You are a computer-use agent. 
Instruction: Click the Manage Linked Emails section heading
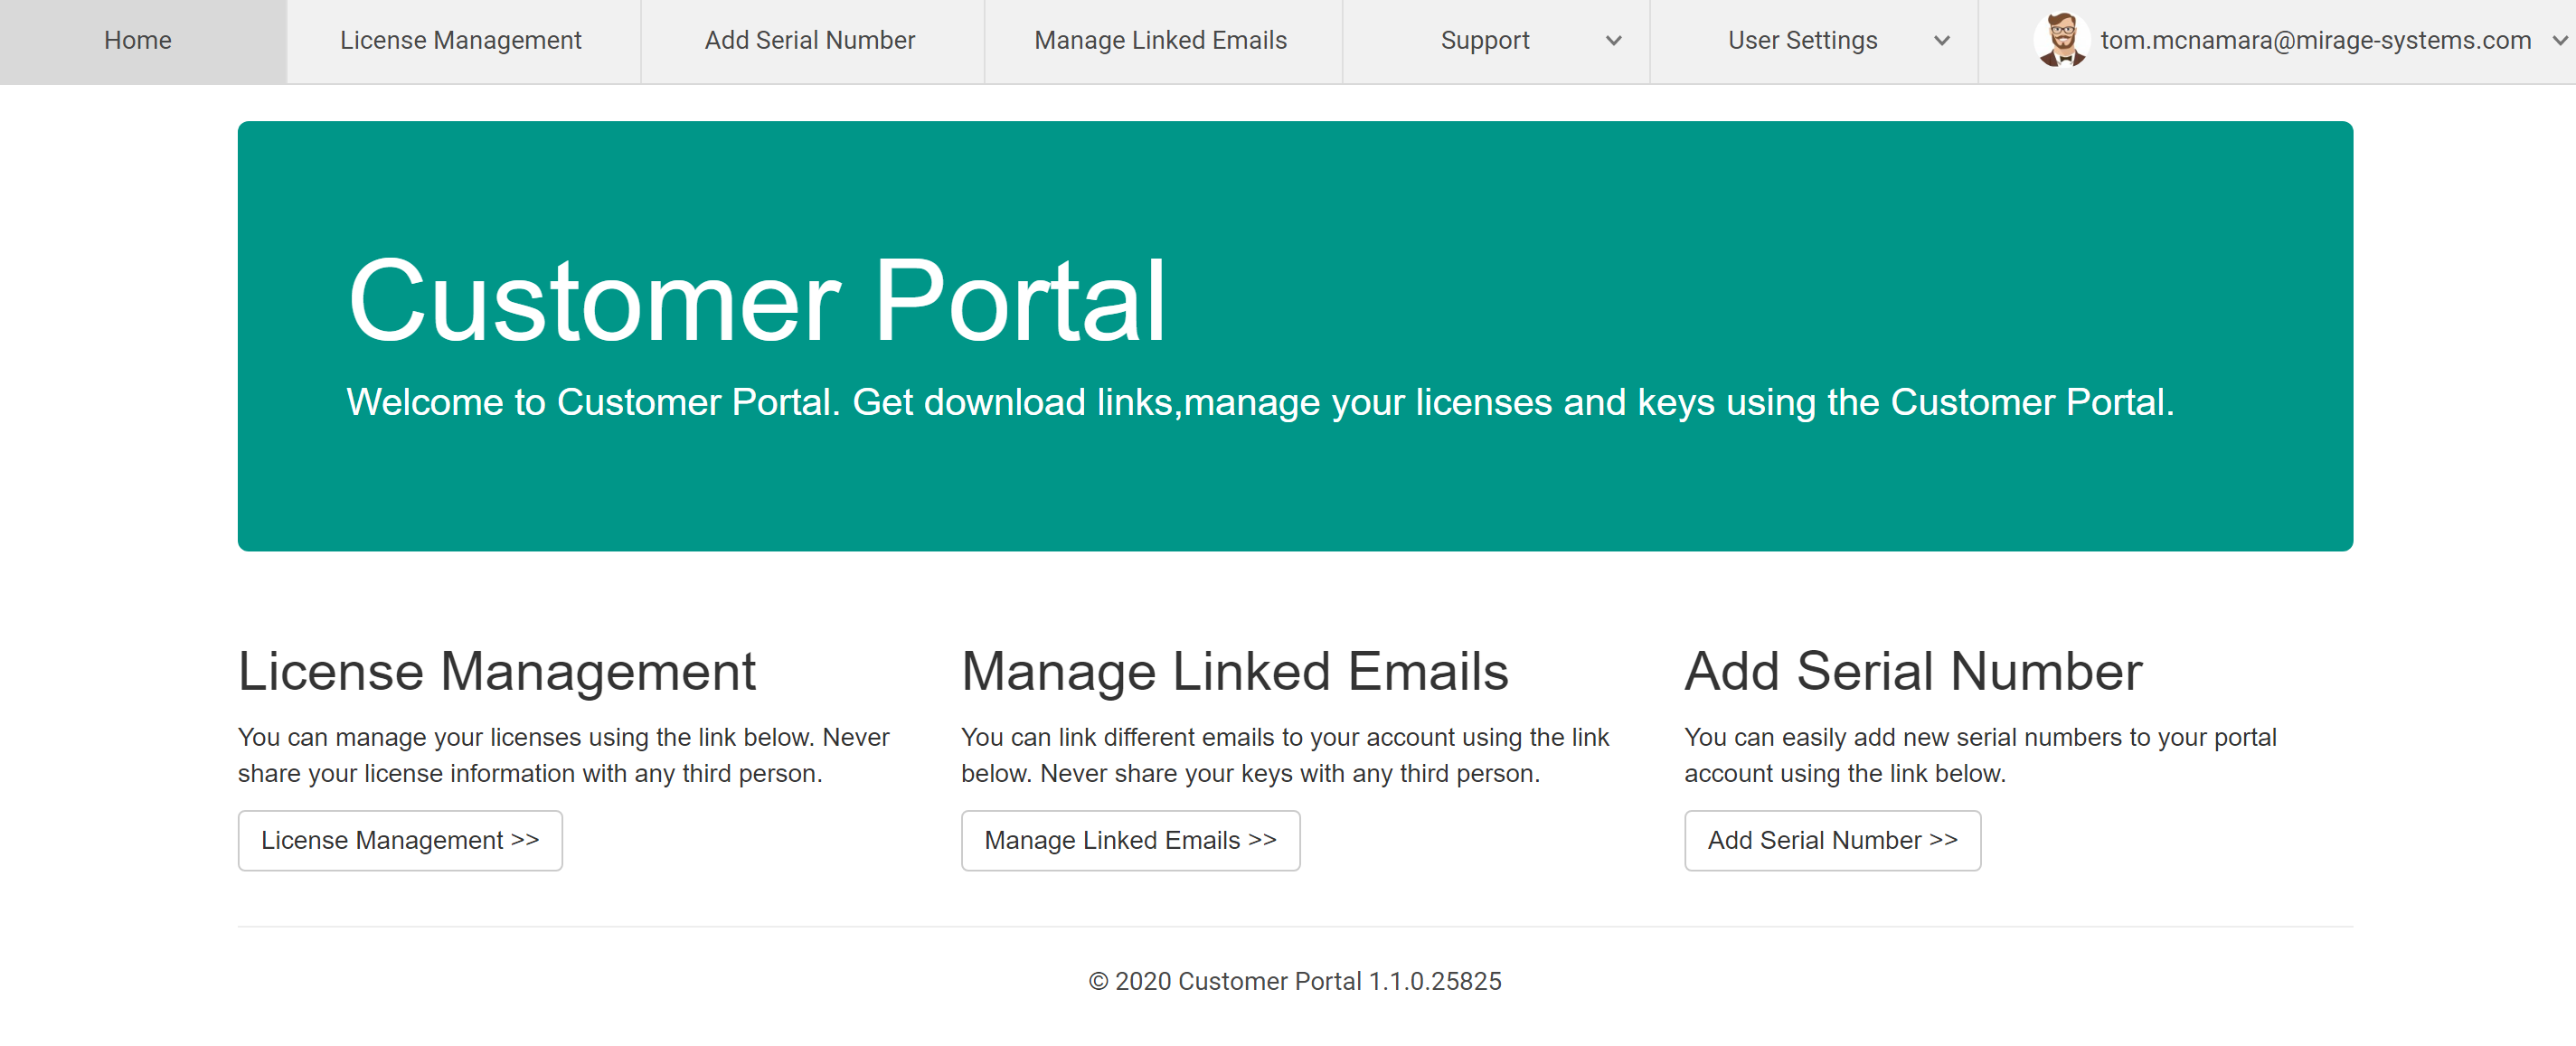pyautogui.click(x=1234, y=671)
